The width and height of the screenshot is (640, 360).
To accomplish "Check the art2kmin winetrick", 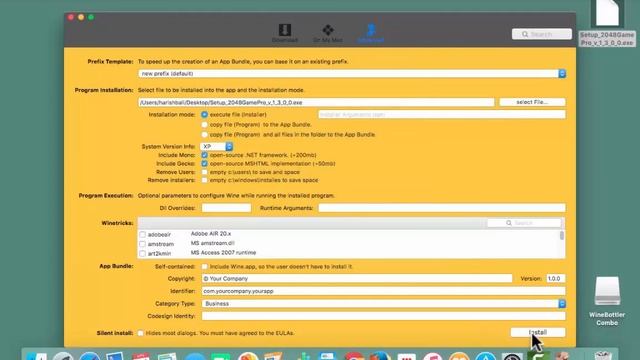I will point(142,253).
